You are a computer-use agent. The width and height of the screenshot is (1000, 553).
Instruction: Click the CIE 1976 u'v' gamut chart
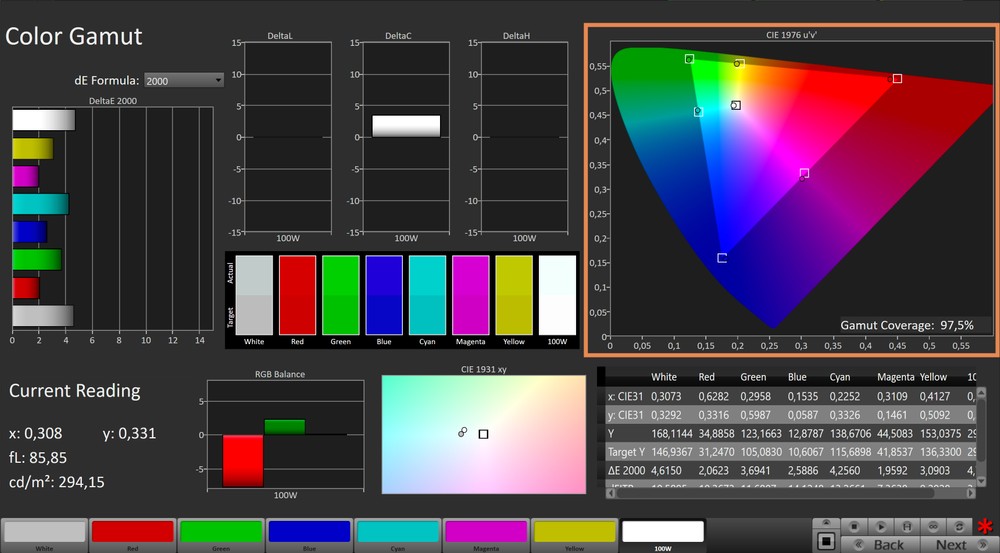(790, 190)
